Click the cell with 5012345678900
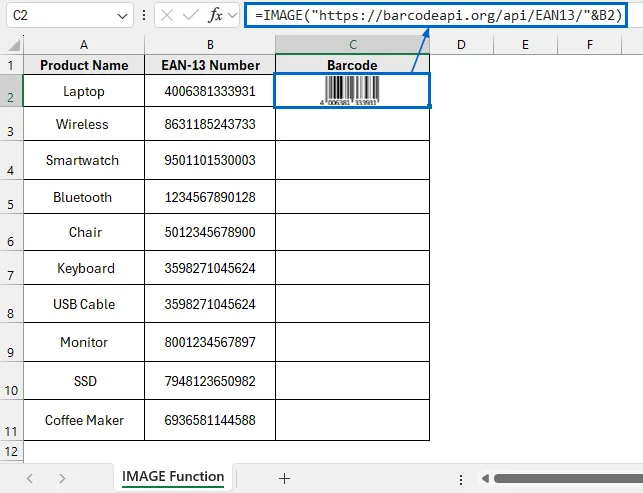The height and width of the screenshot is (493, 643). [x=210, y=232]
